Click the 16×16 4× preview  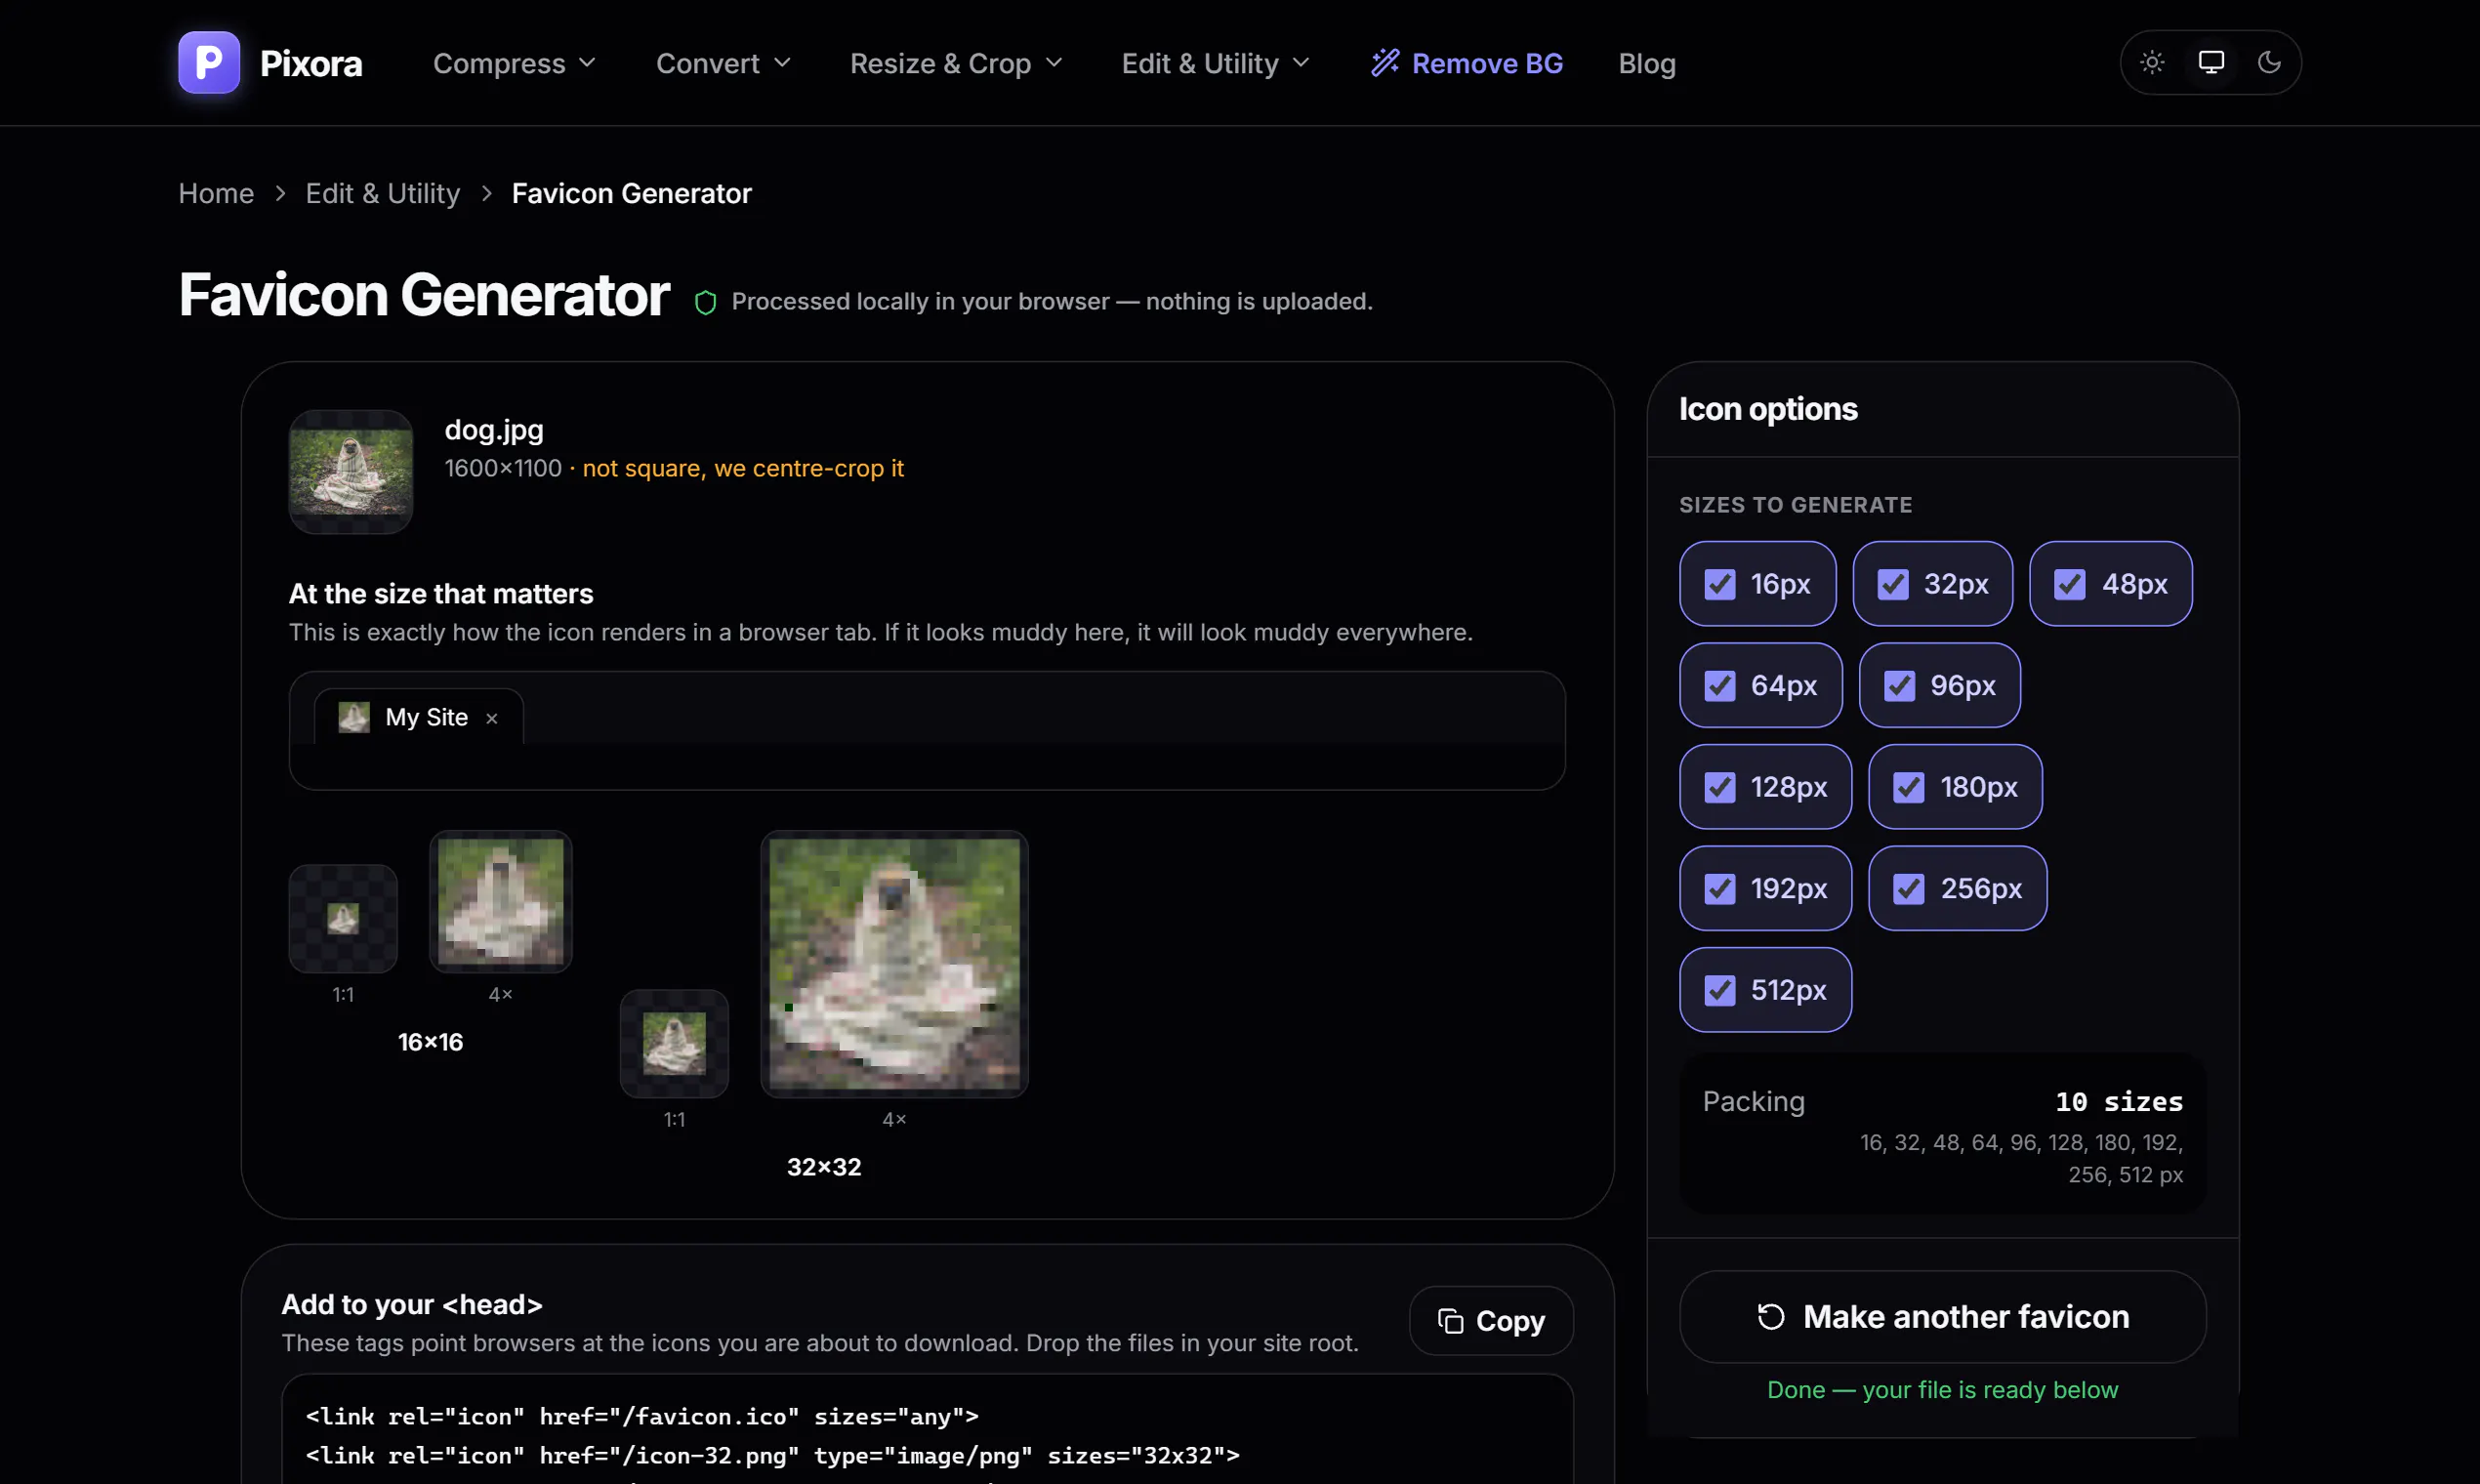coord(501,901)
